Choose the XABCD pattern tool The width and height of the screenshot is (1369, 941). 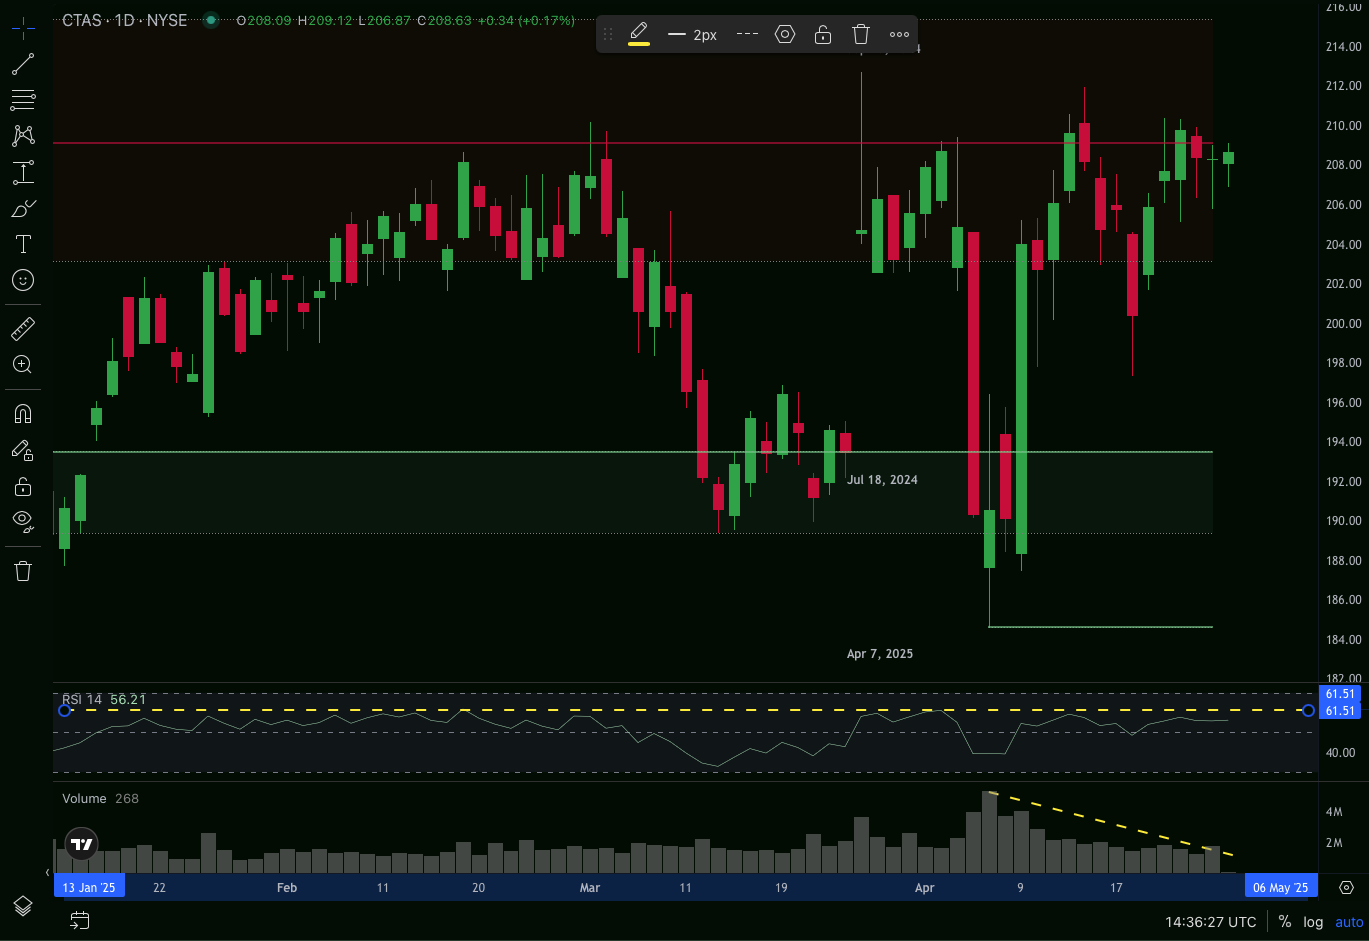click(23, 136)
